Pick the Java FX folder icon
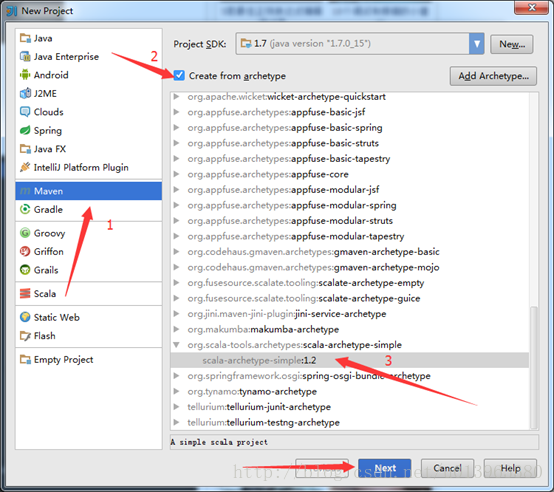Screen dimensions: 554x492 pos(25,149)
